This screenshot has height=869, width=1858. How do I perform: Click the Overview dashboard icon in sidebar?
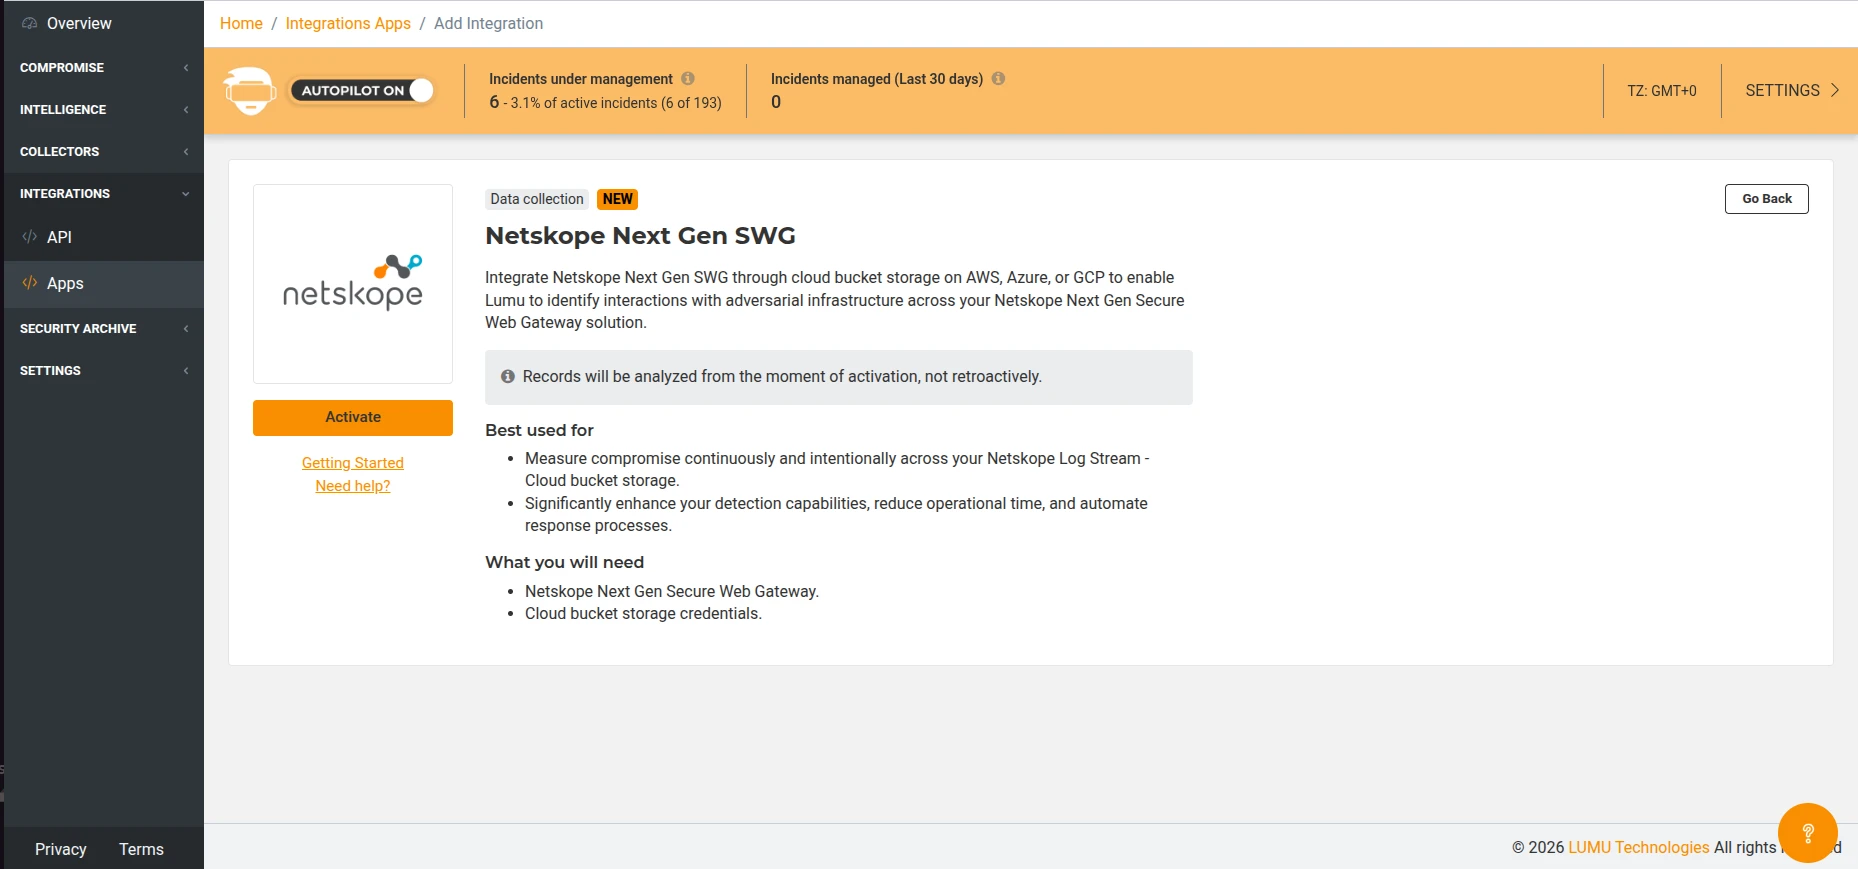coord(29,23)
